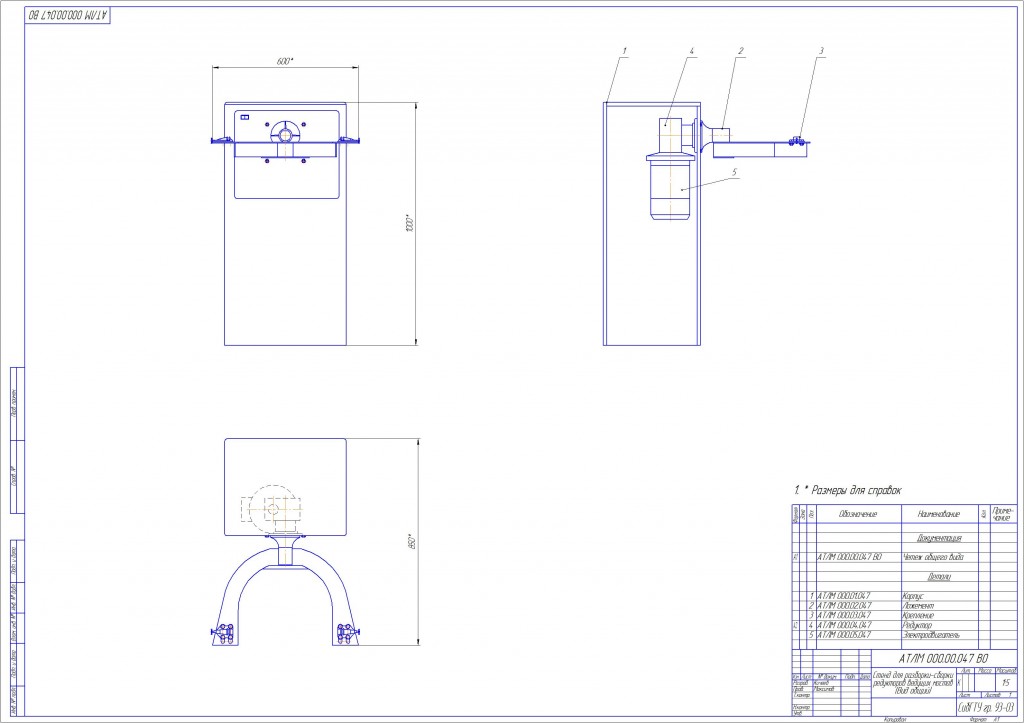Viewport: 1024px width, 723px height.
Task: Click the 'Примечание' column header
Action: click(1003, 513)
